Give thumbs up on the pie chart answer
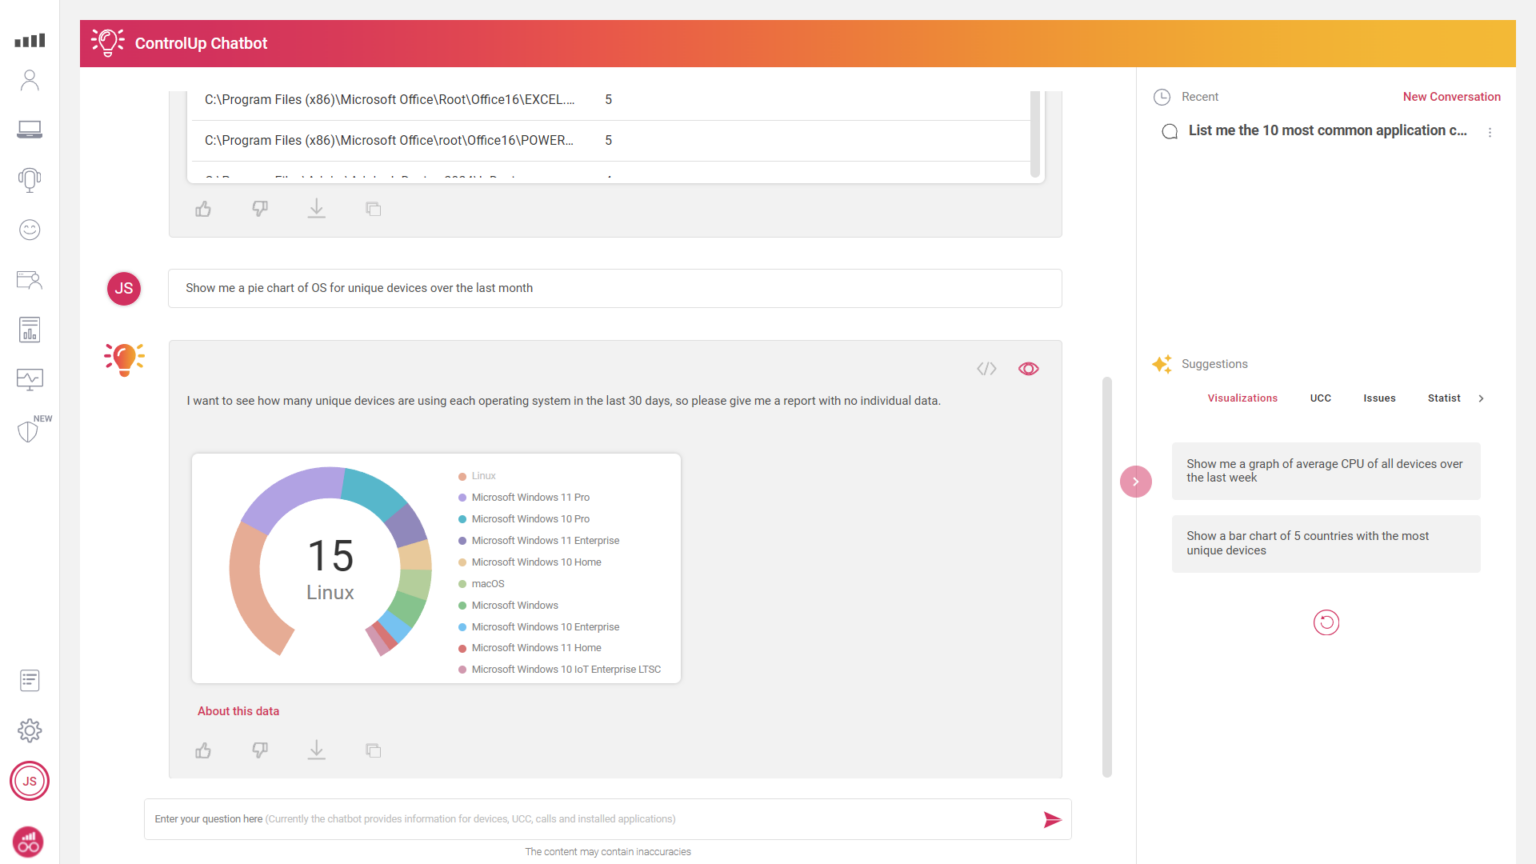 click(x=203, y=750)
